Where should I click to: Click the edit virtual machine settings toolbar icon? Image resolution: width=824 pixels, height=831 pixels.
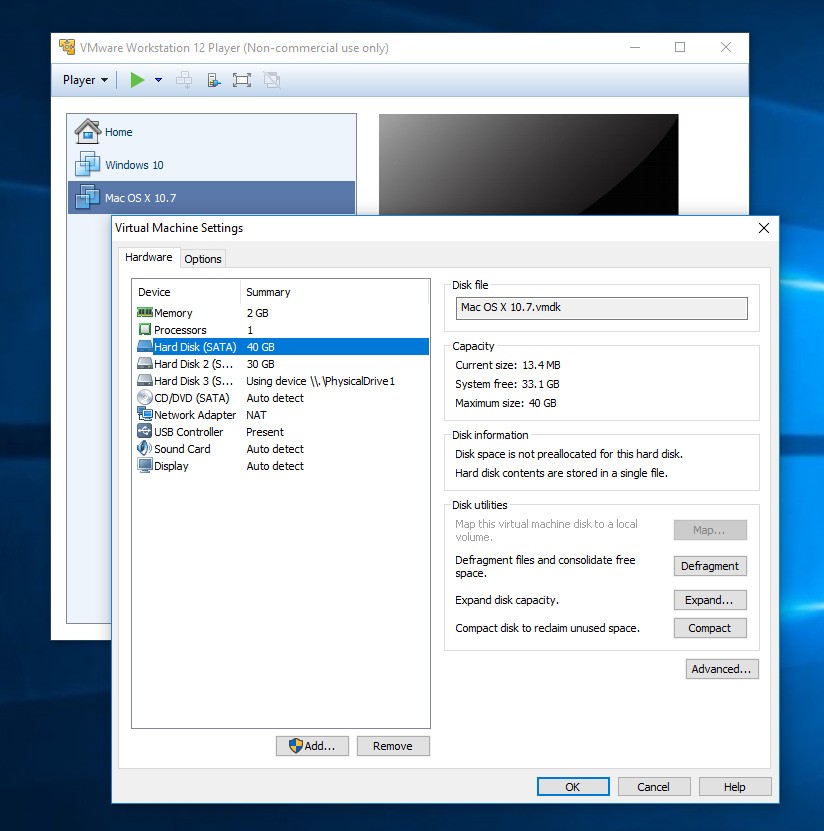pyautogui.click(x=214, y=80)
